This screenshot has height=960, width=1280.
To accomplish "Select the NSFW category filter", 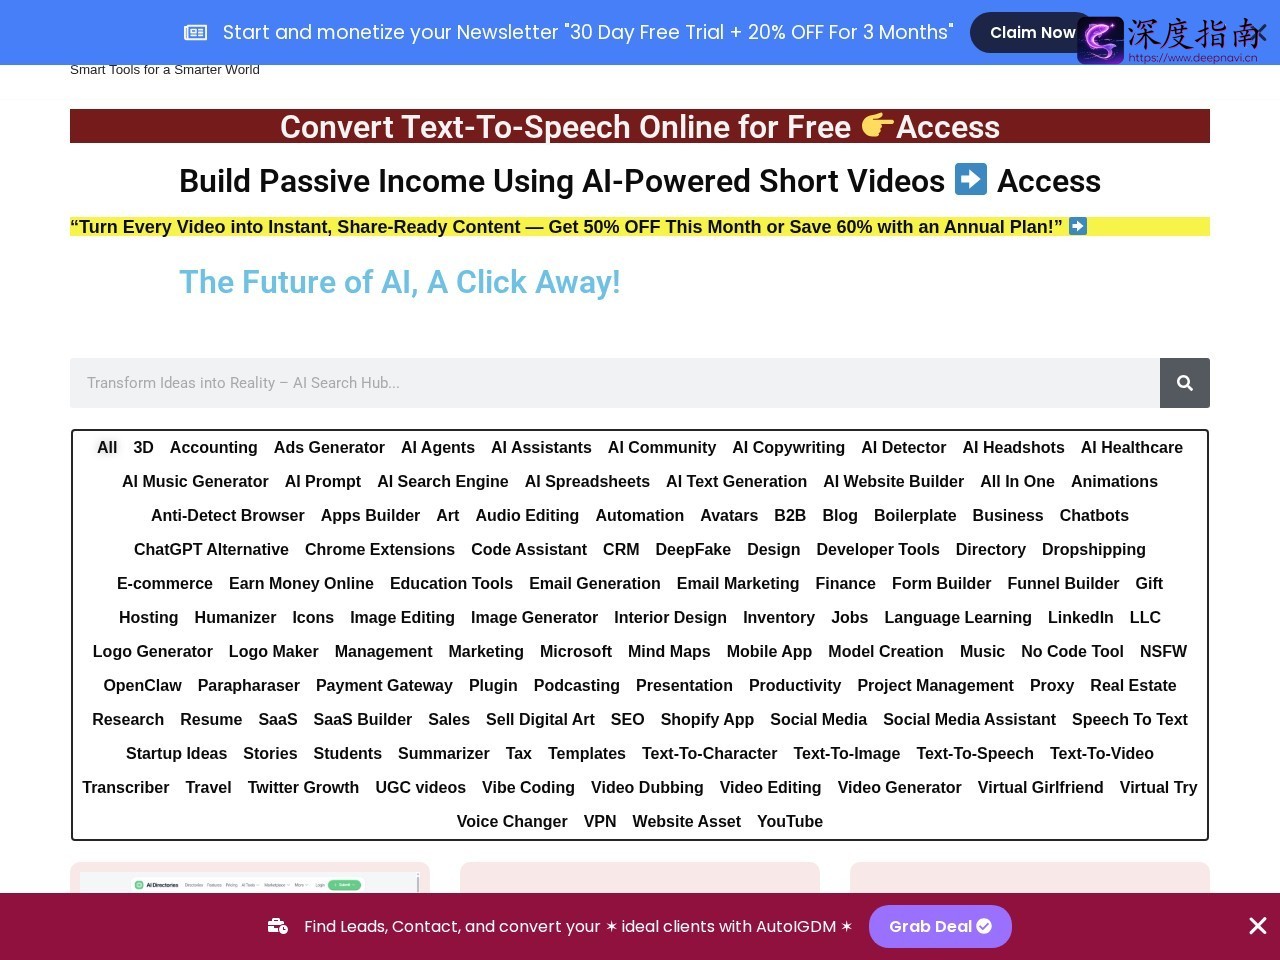I will point(1163,651).
